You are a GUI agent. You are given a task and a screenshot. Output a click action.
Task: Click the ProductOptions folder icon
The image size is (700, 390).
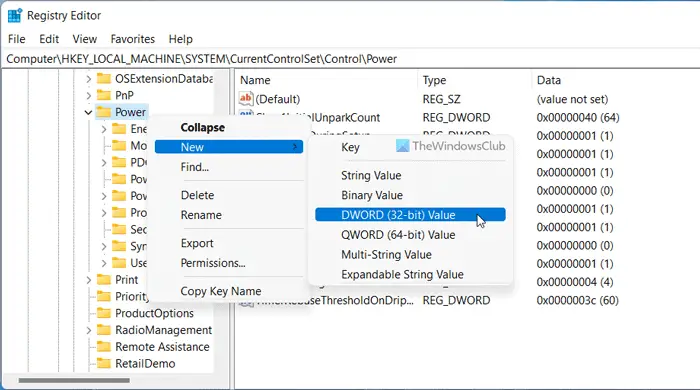click(x=104, y=313)
